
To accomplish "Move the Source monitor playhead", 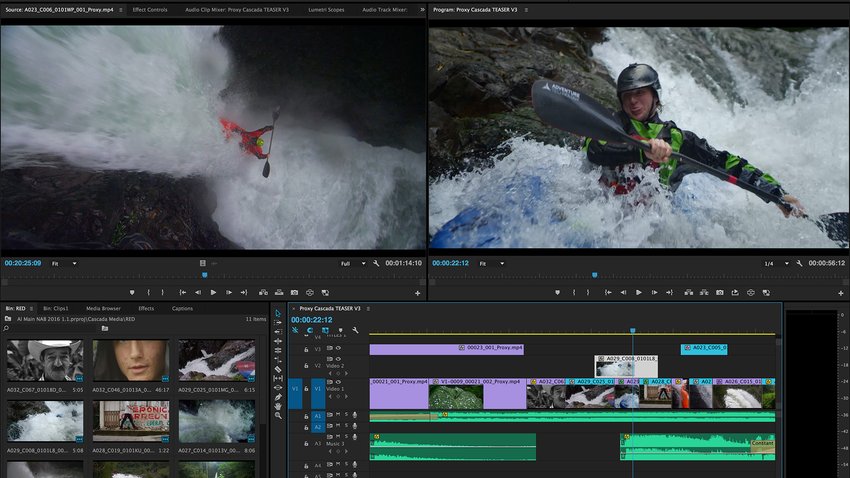I will pos(204,275).
